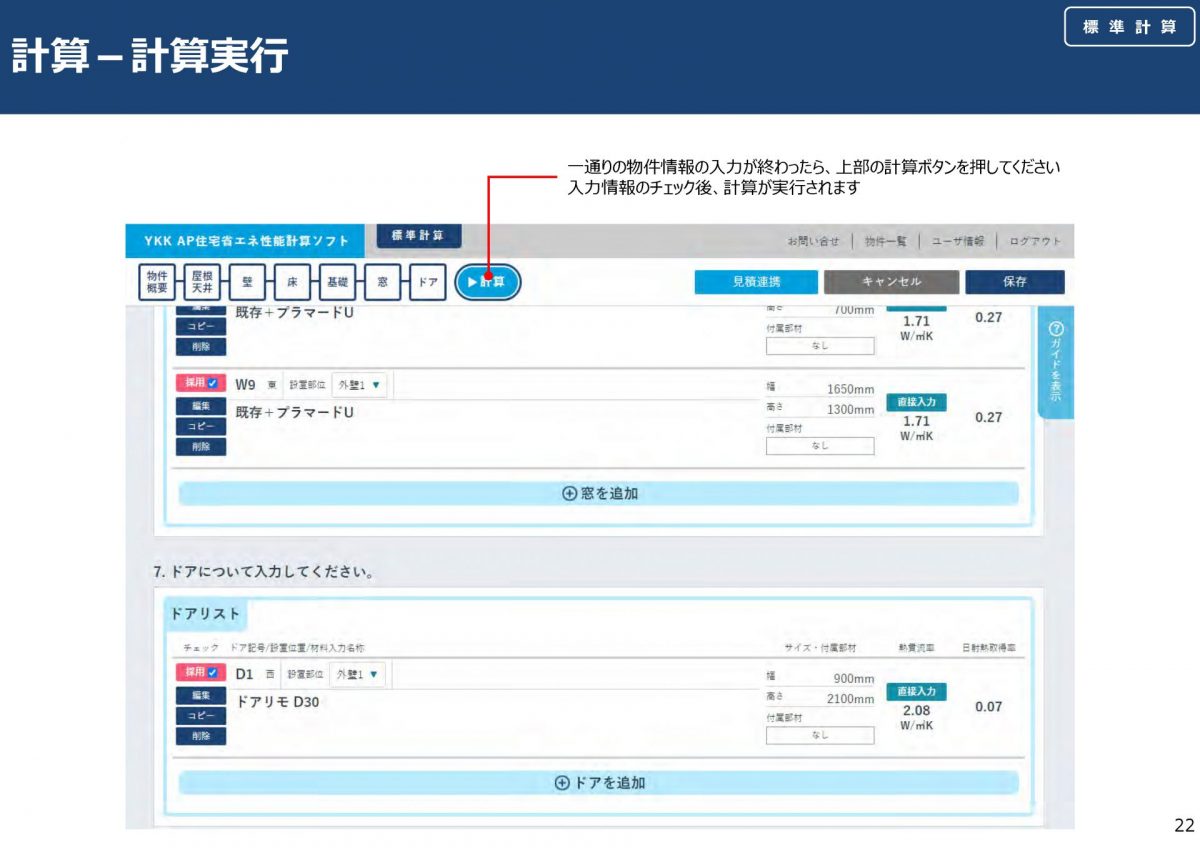This screenshot has height=848, width=1200.
Task: Go to the 屋根天井 step
Action: (202, 283)
